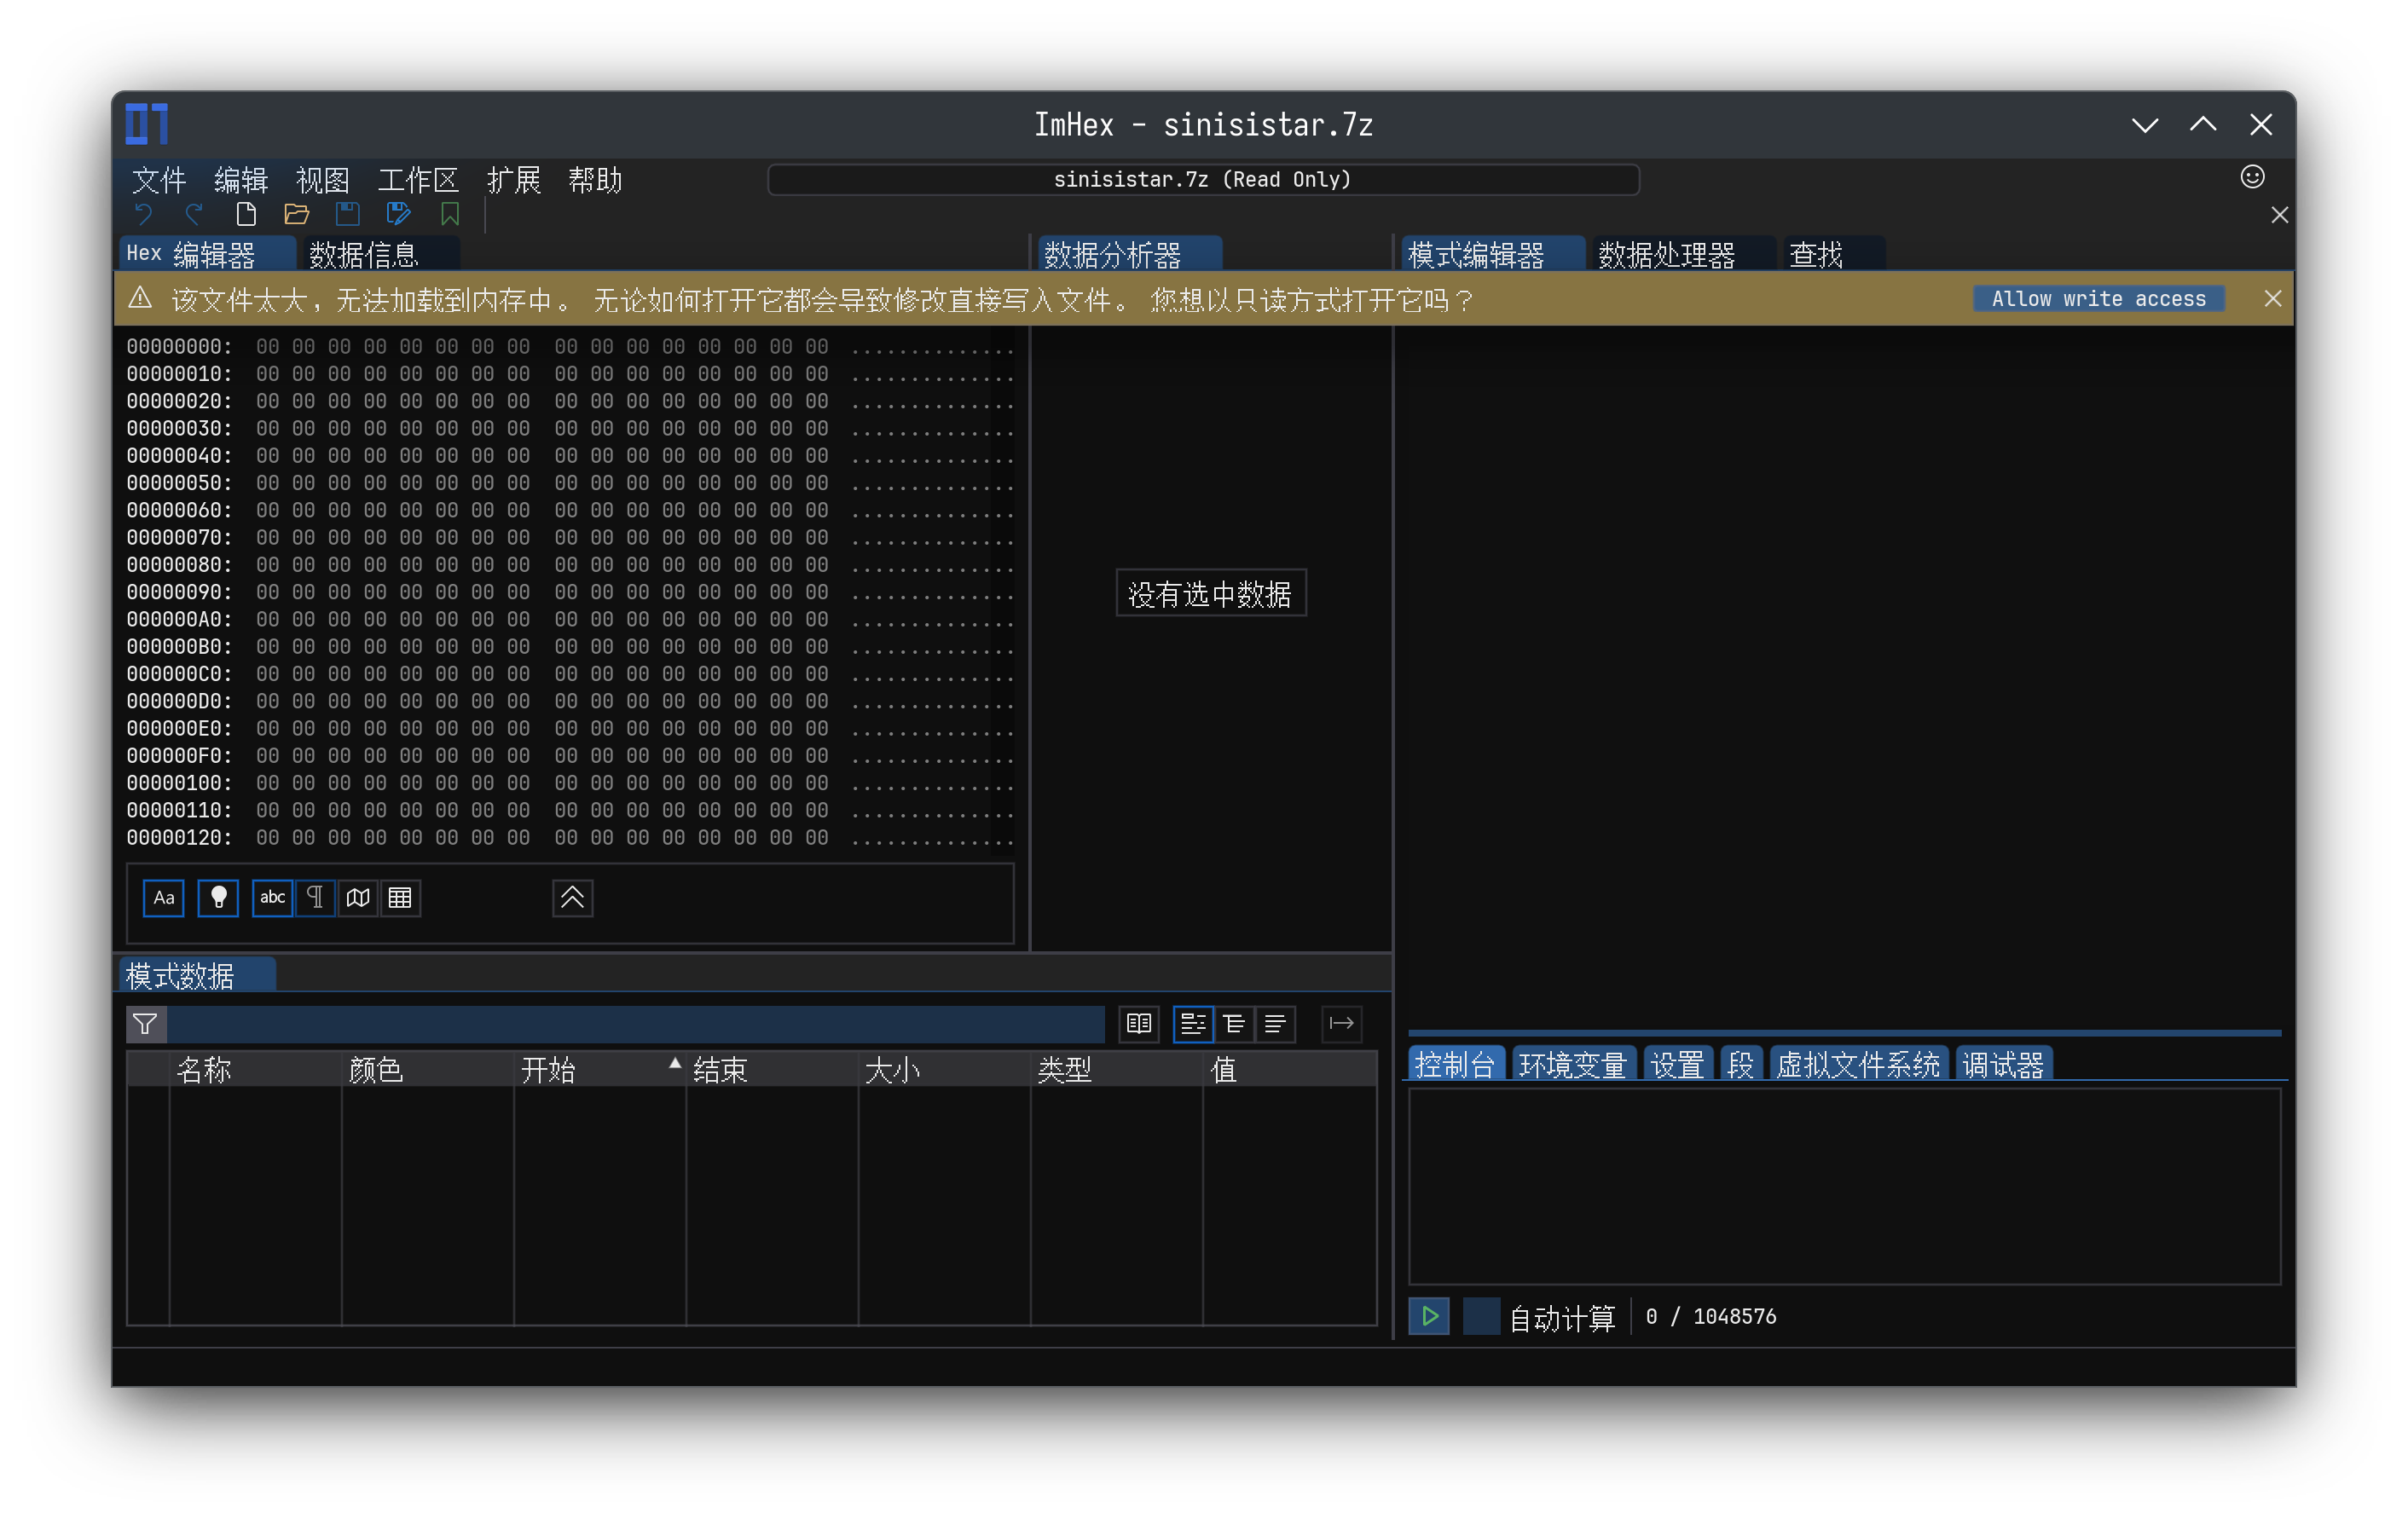Open the 文件 (File) menu
The width and height of the screenshot is (2408, 1519).
coord(159,180)
